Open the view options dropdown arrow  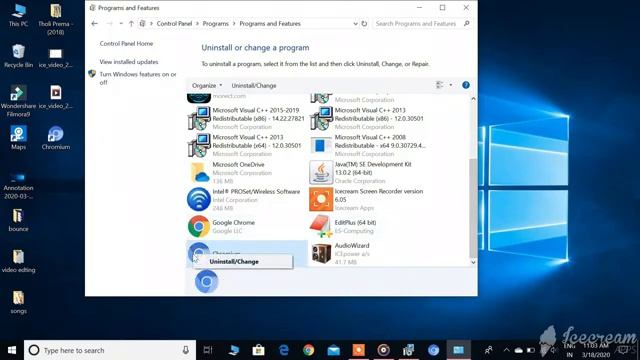click(x=451, y=85)
